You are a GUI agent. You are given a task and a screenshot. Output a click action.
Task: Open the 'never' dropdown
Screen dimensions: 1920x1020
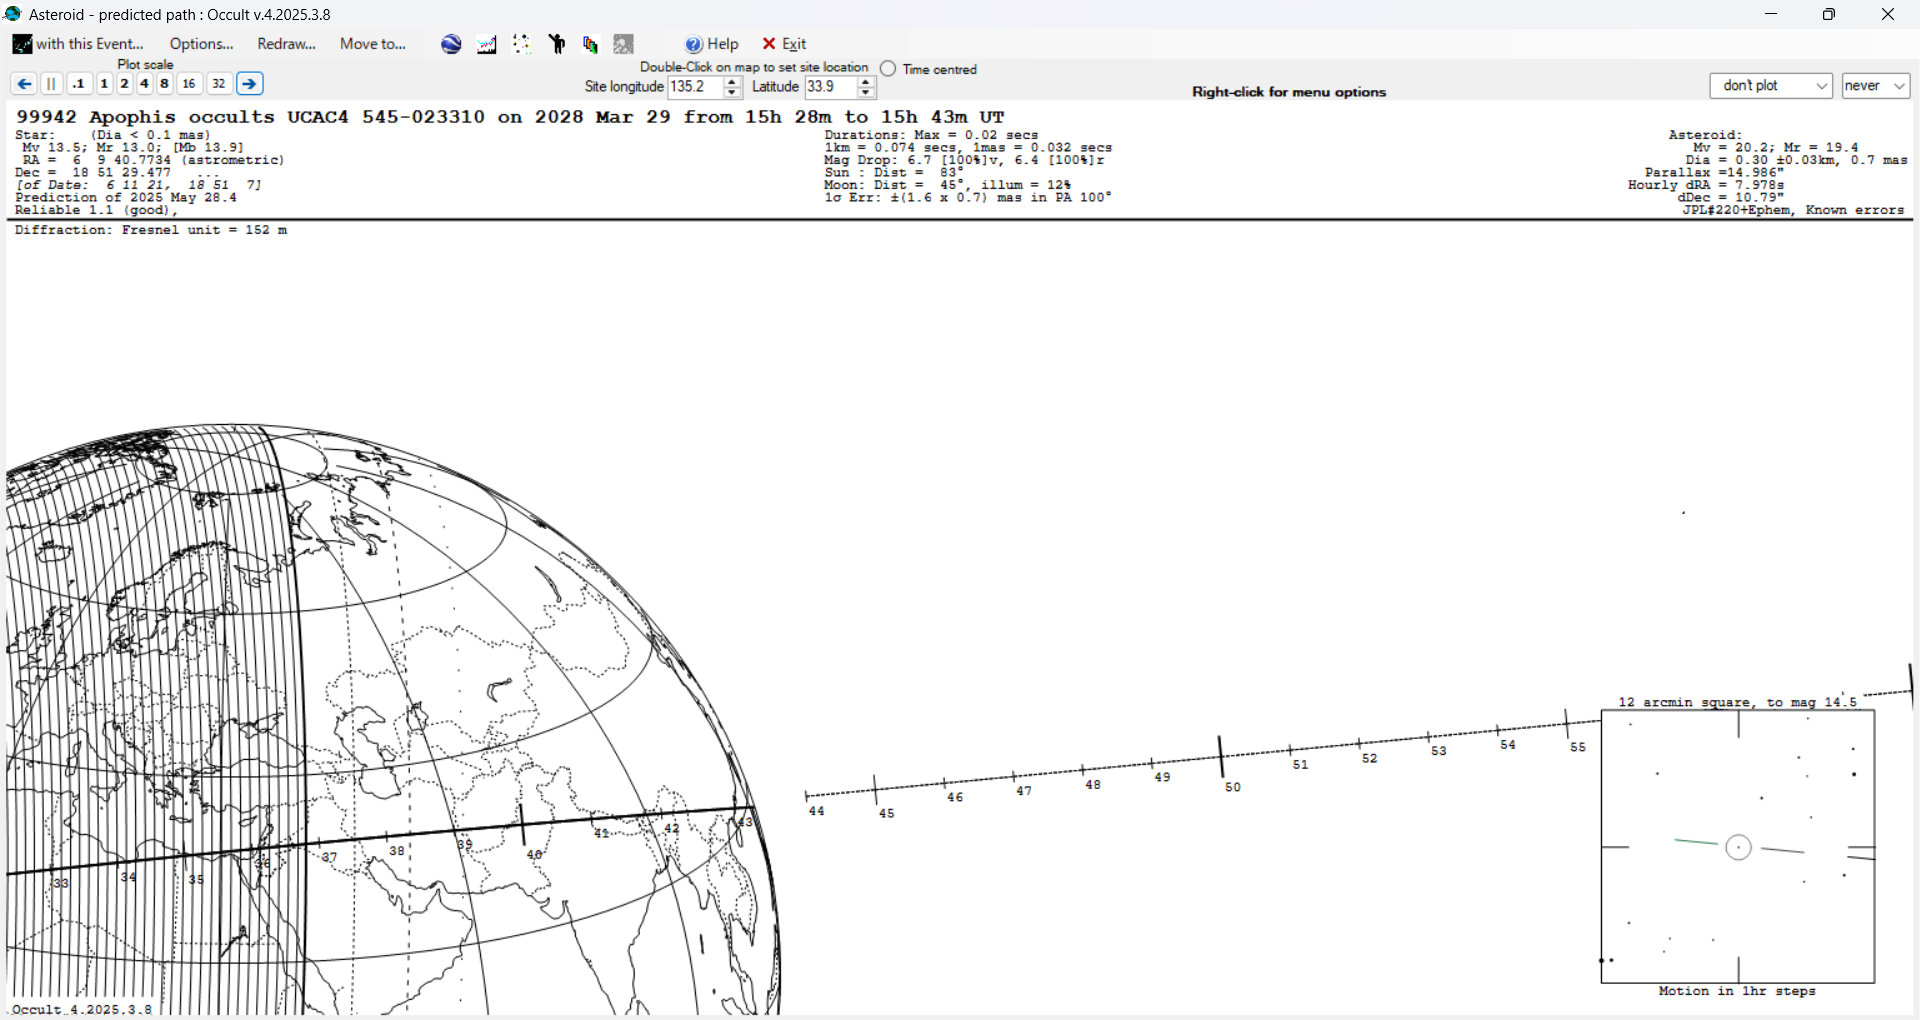[x=1876, y=86]
